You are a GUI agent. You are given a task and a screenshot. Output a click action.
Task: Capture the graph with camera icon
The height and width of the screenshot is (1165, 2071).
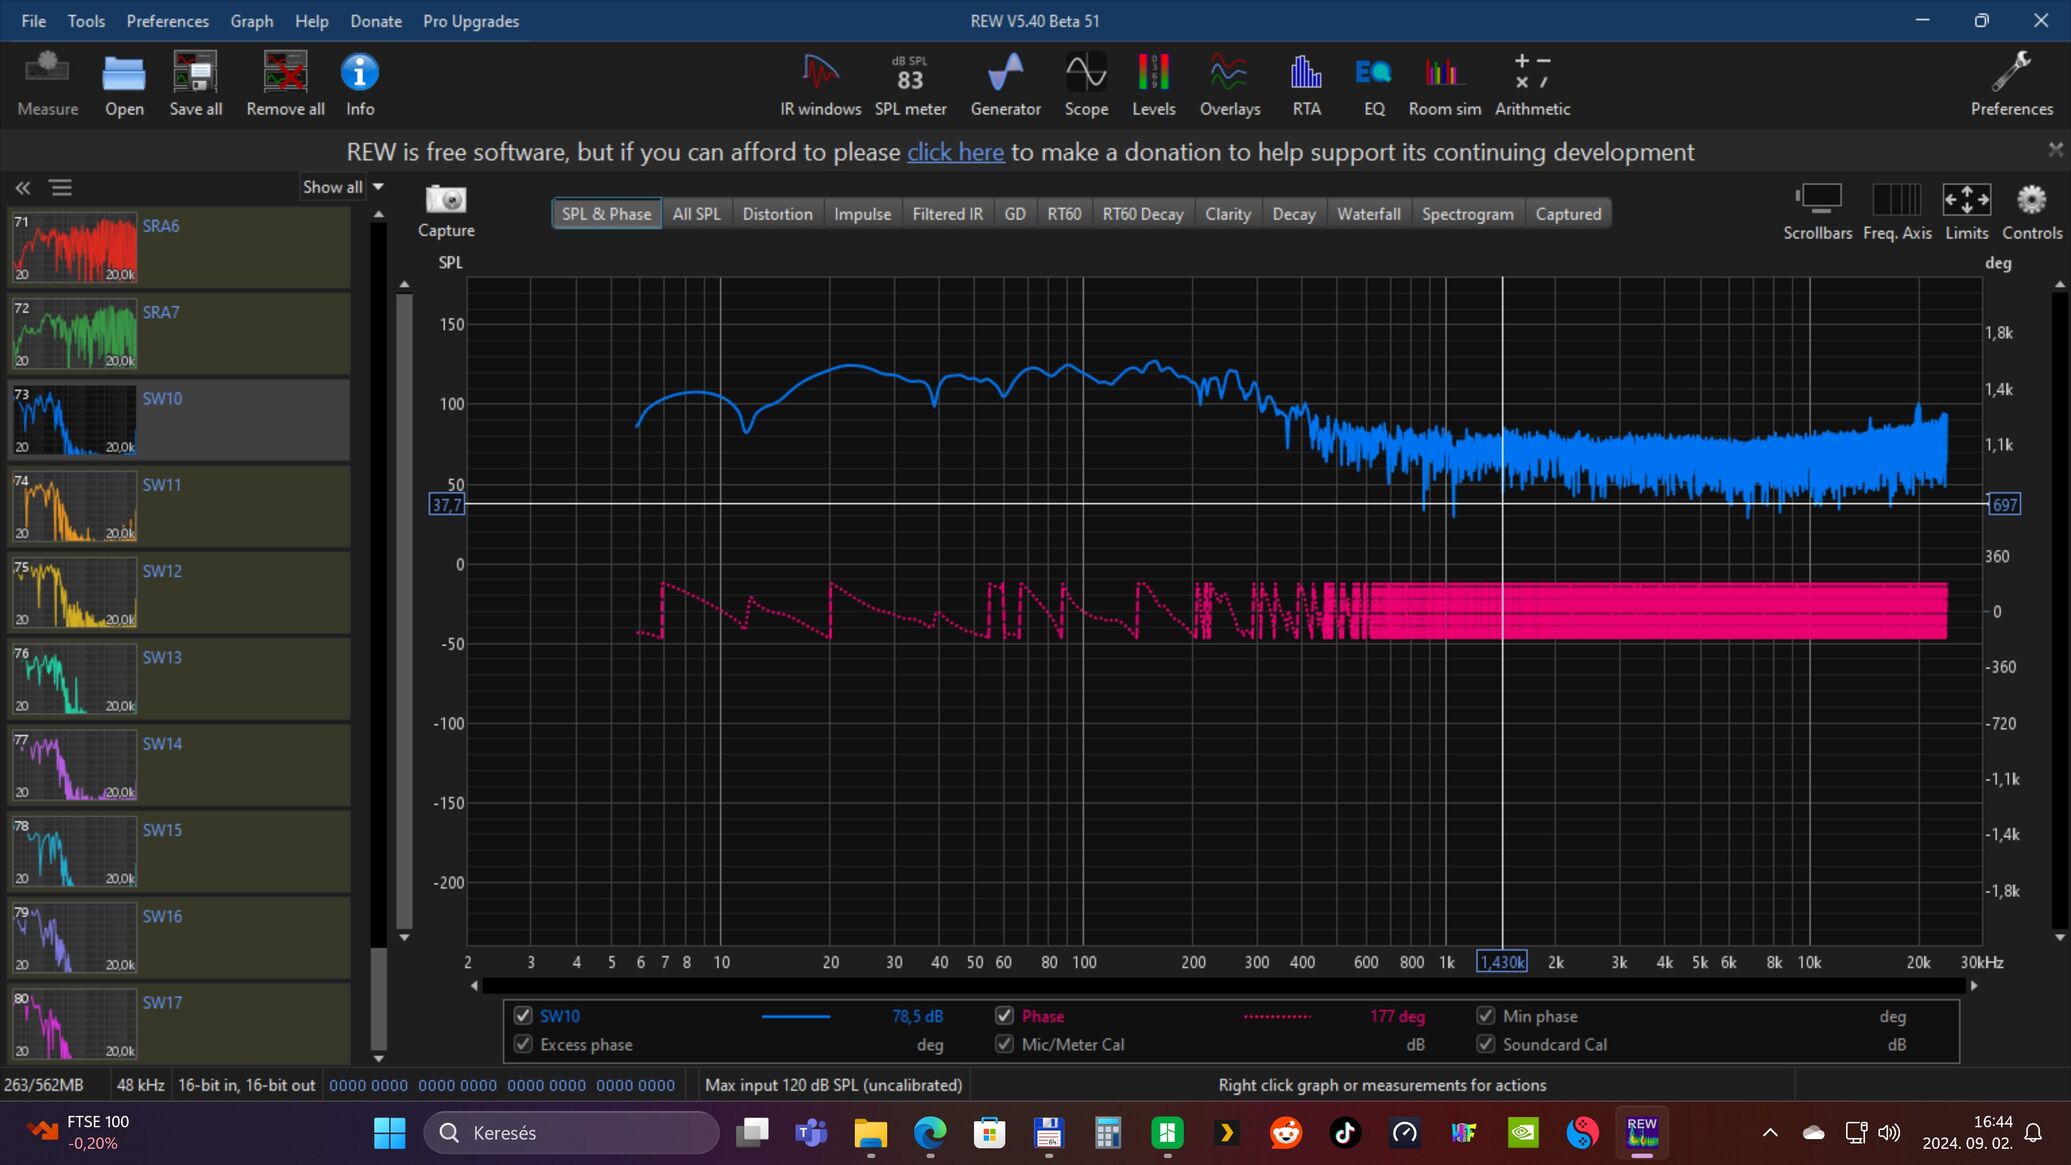pos(446,211)
